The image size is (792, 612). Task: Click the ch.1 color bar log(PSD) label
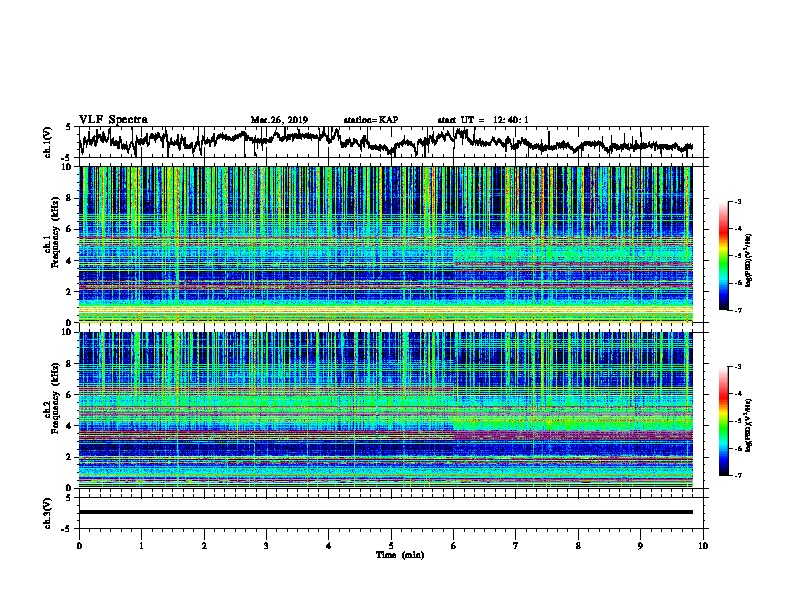point(749,260)
